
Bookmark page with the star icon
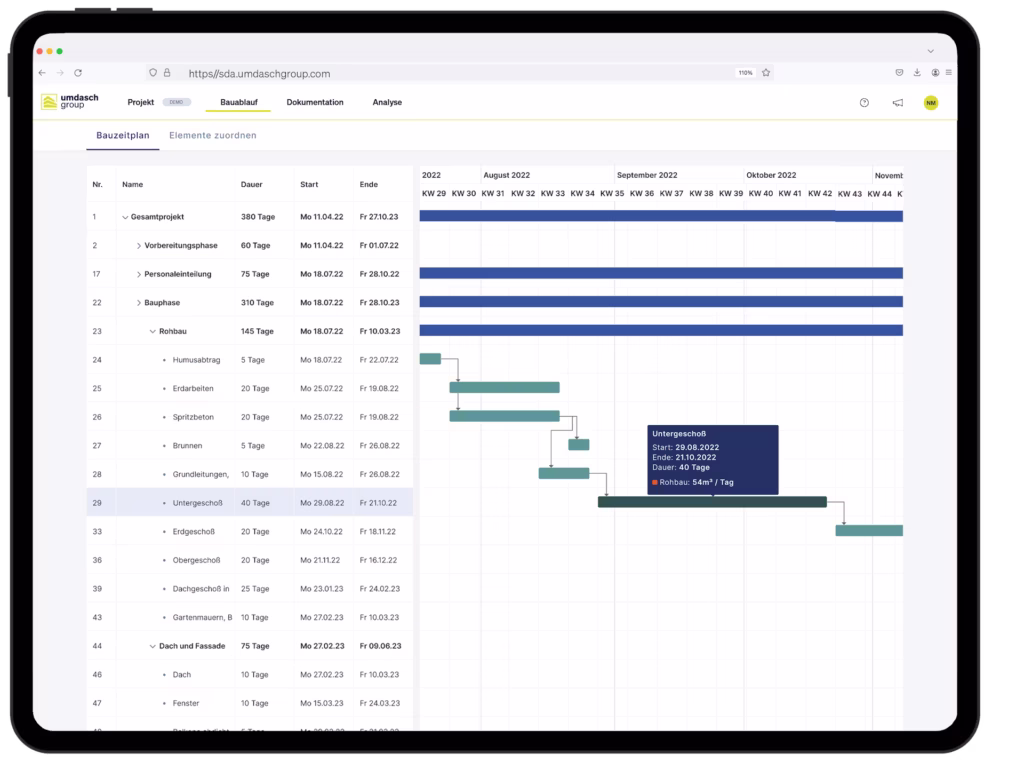pyautogui.click(x=766, y=72)
